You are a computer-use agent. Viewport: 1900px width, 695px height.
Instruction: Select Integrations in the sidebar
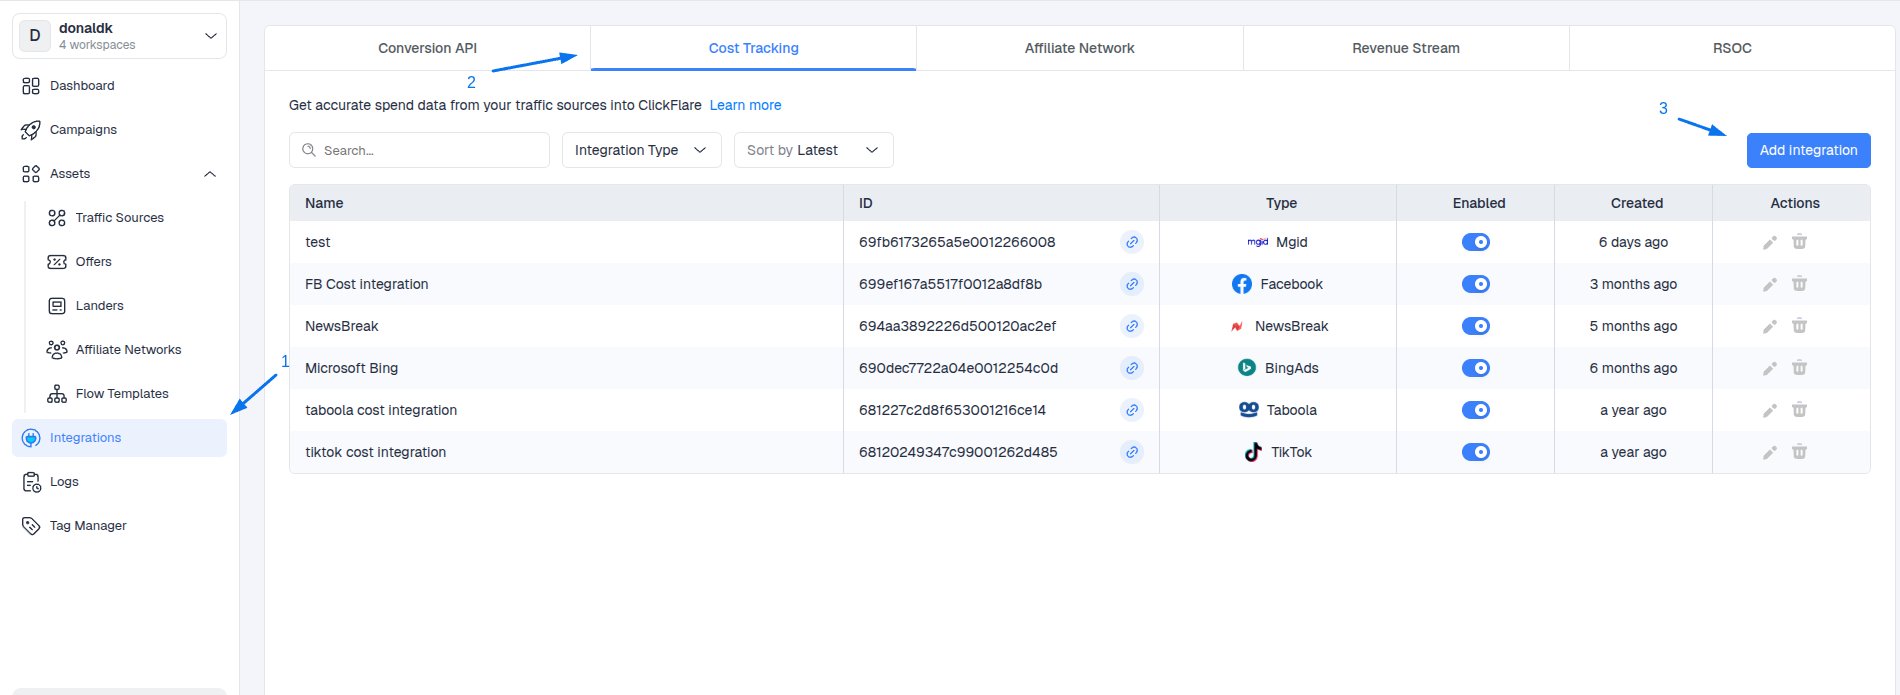tap(119, 438)
